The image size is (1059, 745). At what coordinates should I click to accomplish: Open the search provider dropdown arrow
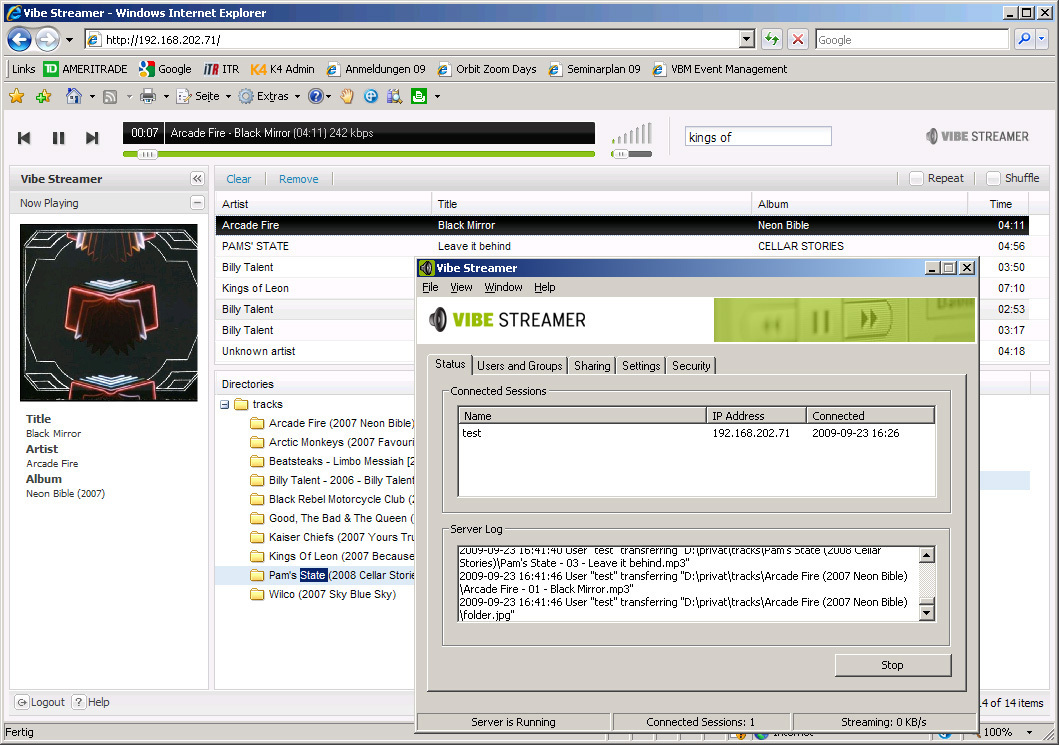[x=1041, y=39]
